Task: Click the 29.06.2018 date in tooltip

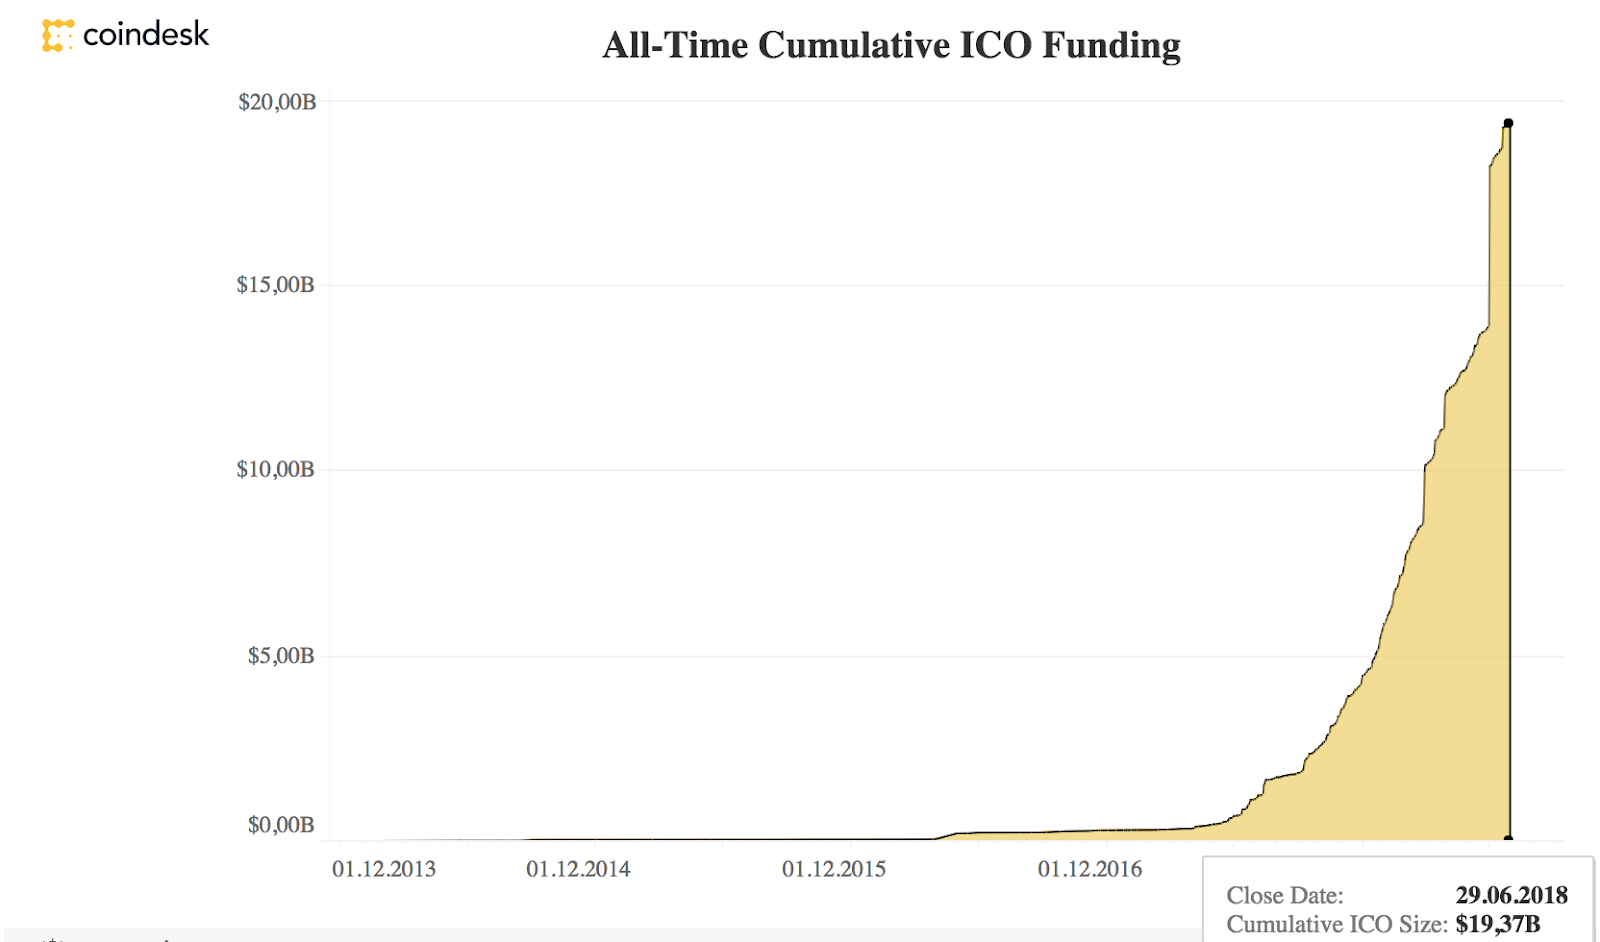Action: [1511, 895]
